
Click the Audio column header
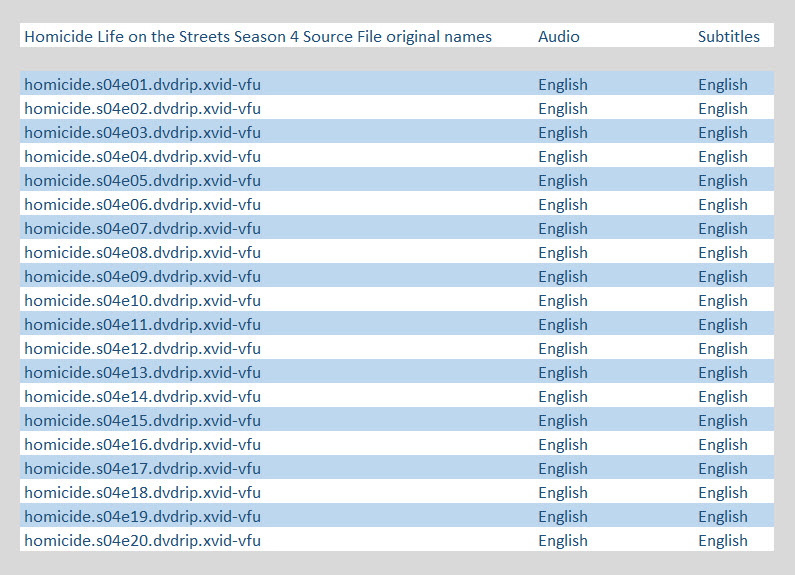(559, 37)
